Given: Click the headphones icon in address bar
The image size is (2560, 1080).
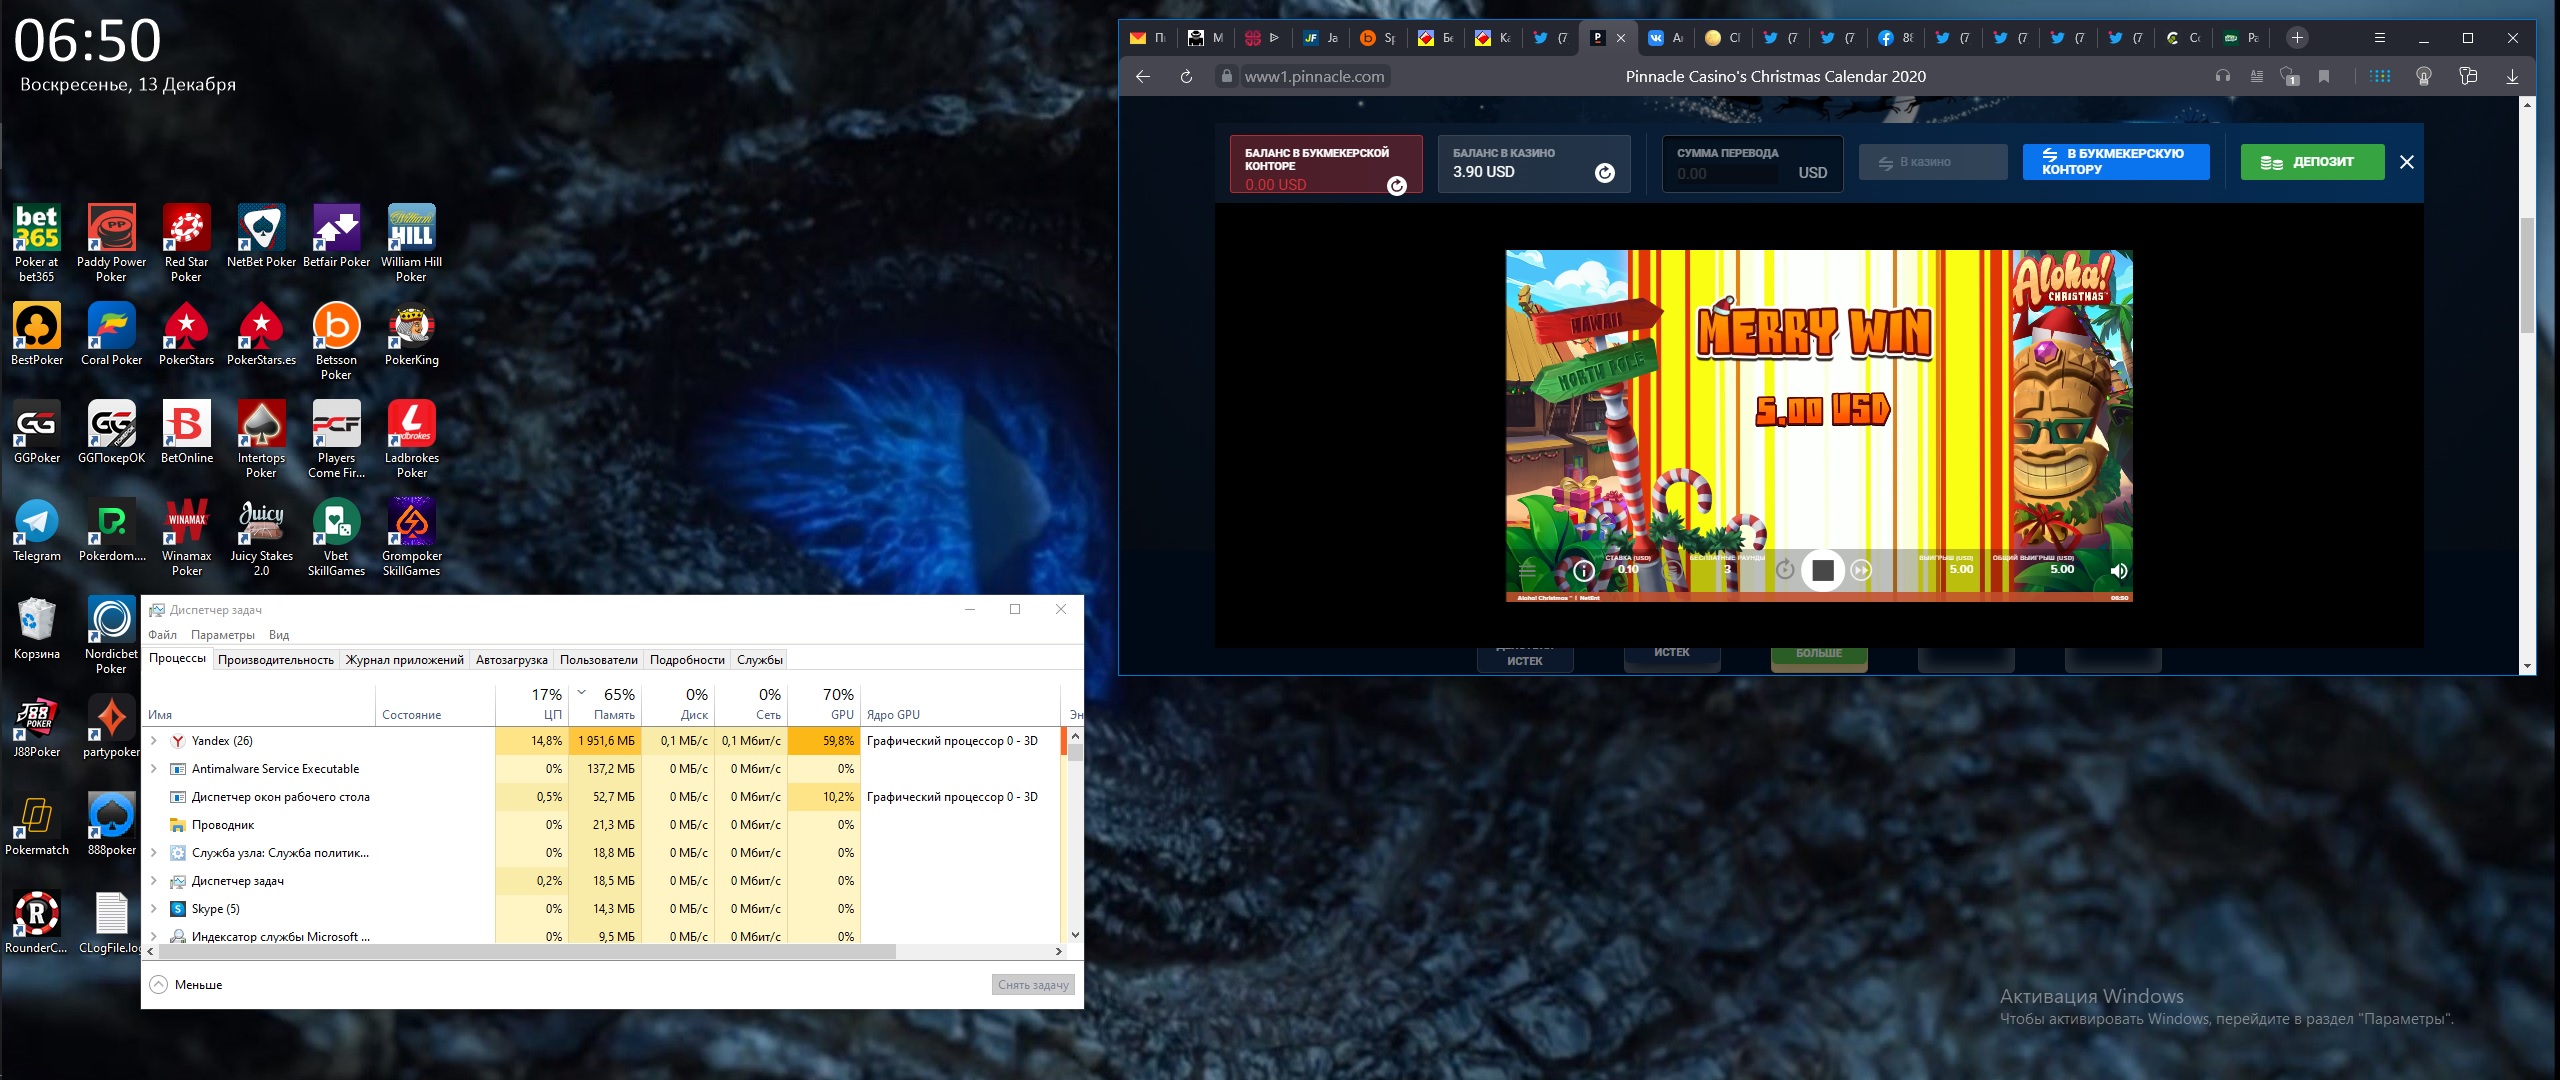Looking at the screenshot, I should (2223, 76).
